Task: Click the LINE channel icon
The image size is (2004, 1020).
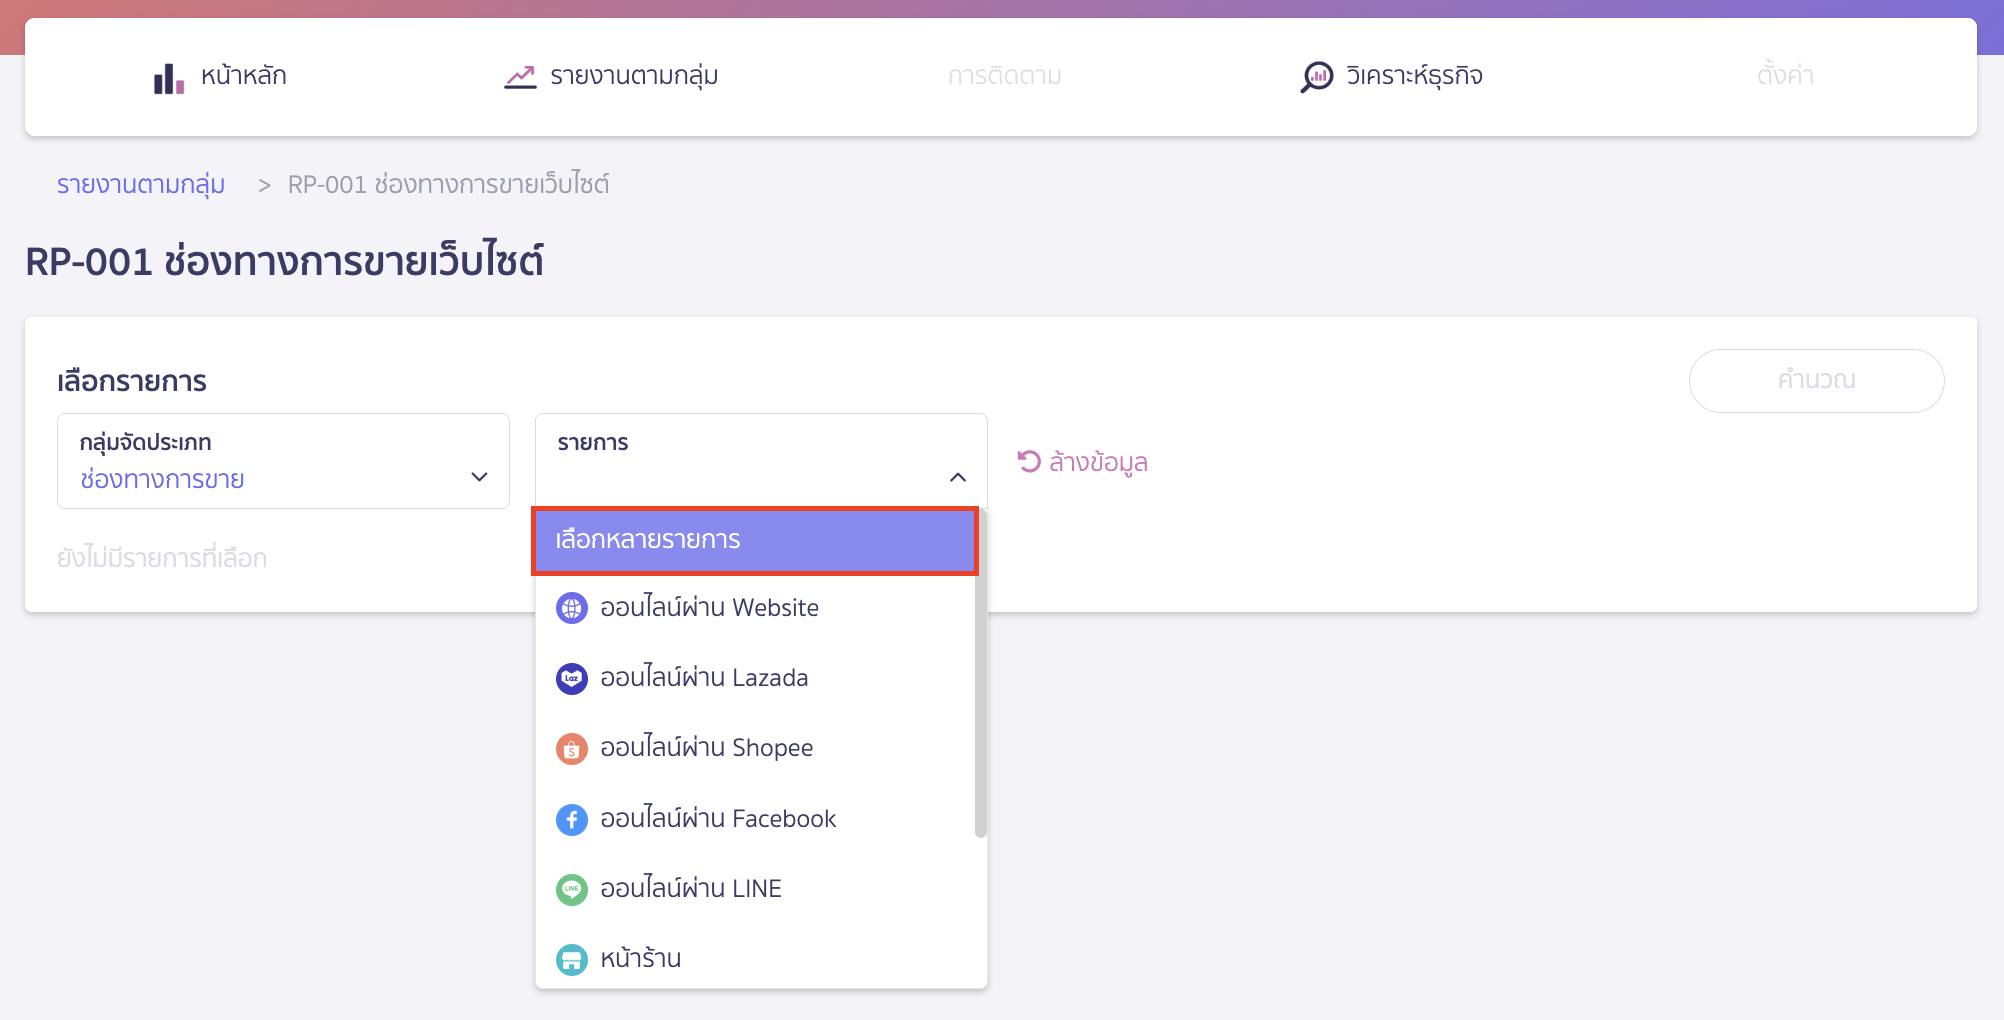Action: (x=572, y=889)
